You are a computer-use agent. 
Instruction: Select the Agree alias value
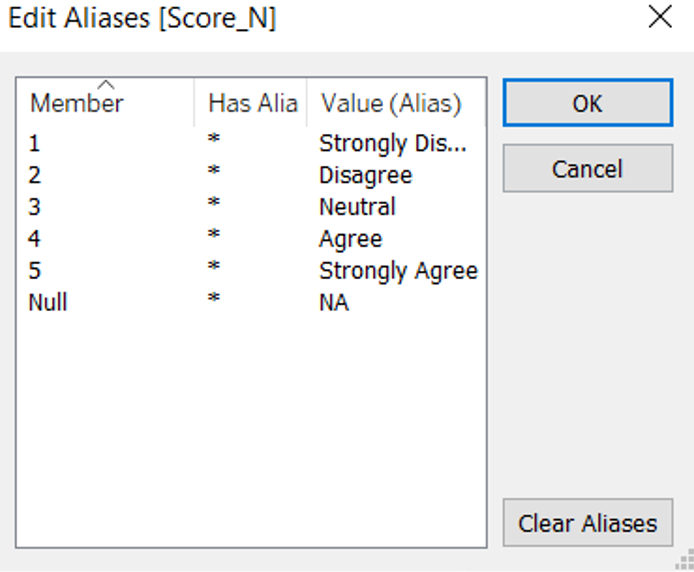pos(350,239)
